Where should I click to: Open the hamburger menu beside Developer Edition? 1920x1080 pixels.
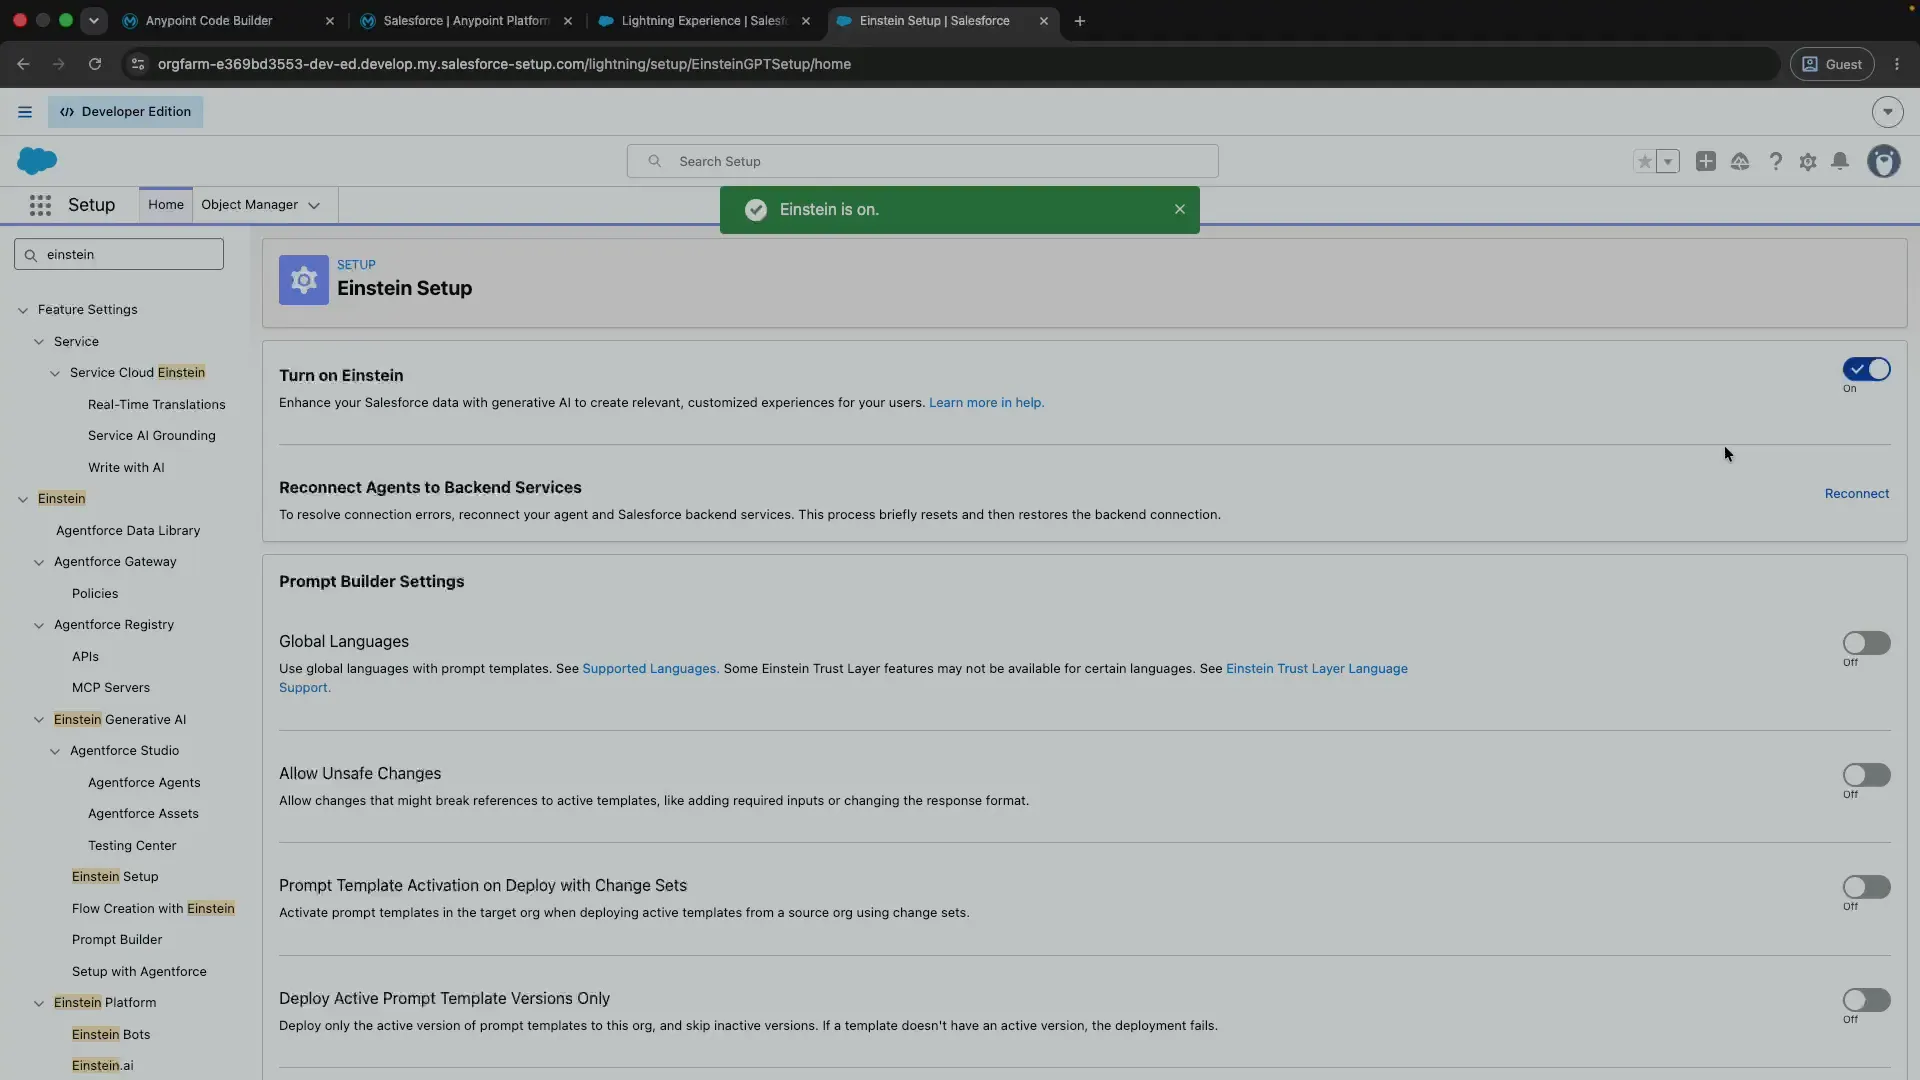click(x=25, y=112)
